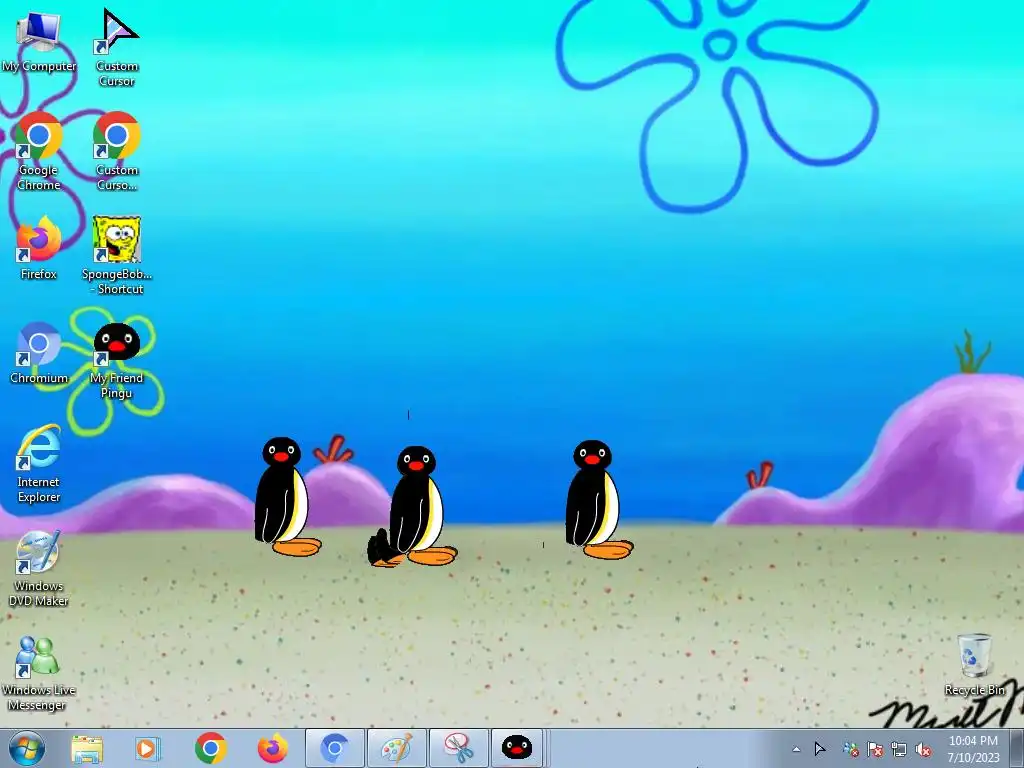Select the Windows DVD Maker desktop icon
The width and height of the screenshot is (1024, 768).
coord(39,568)
